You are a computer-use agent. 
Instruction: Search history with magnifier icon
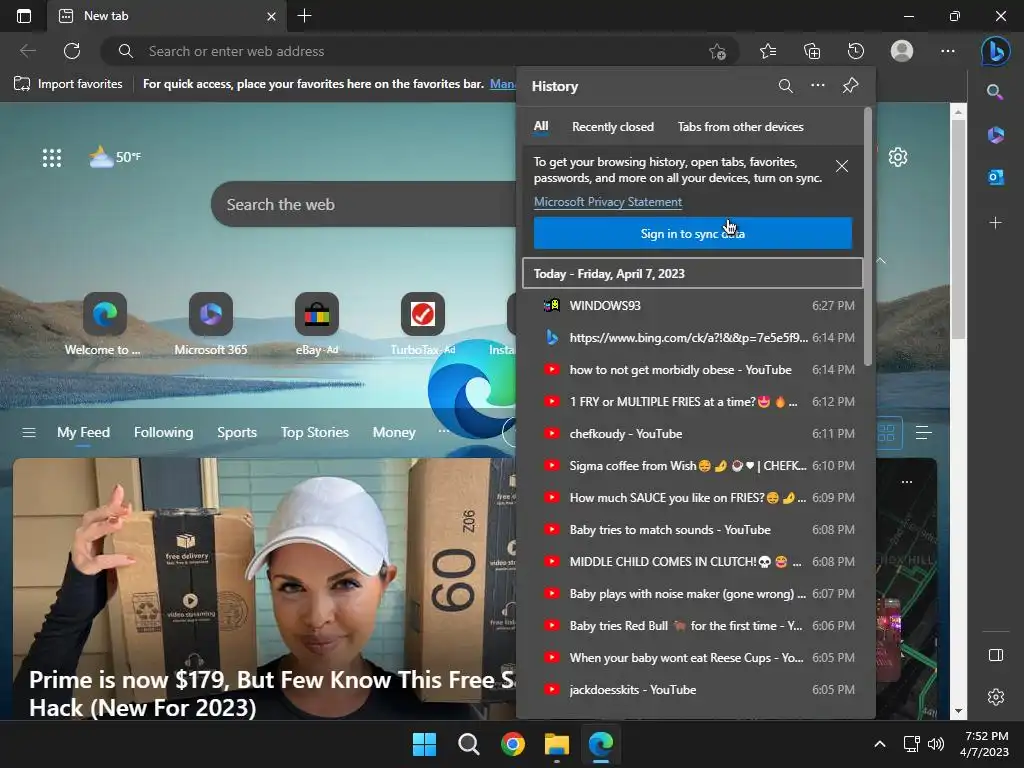(786, 86)
